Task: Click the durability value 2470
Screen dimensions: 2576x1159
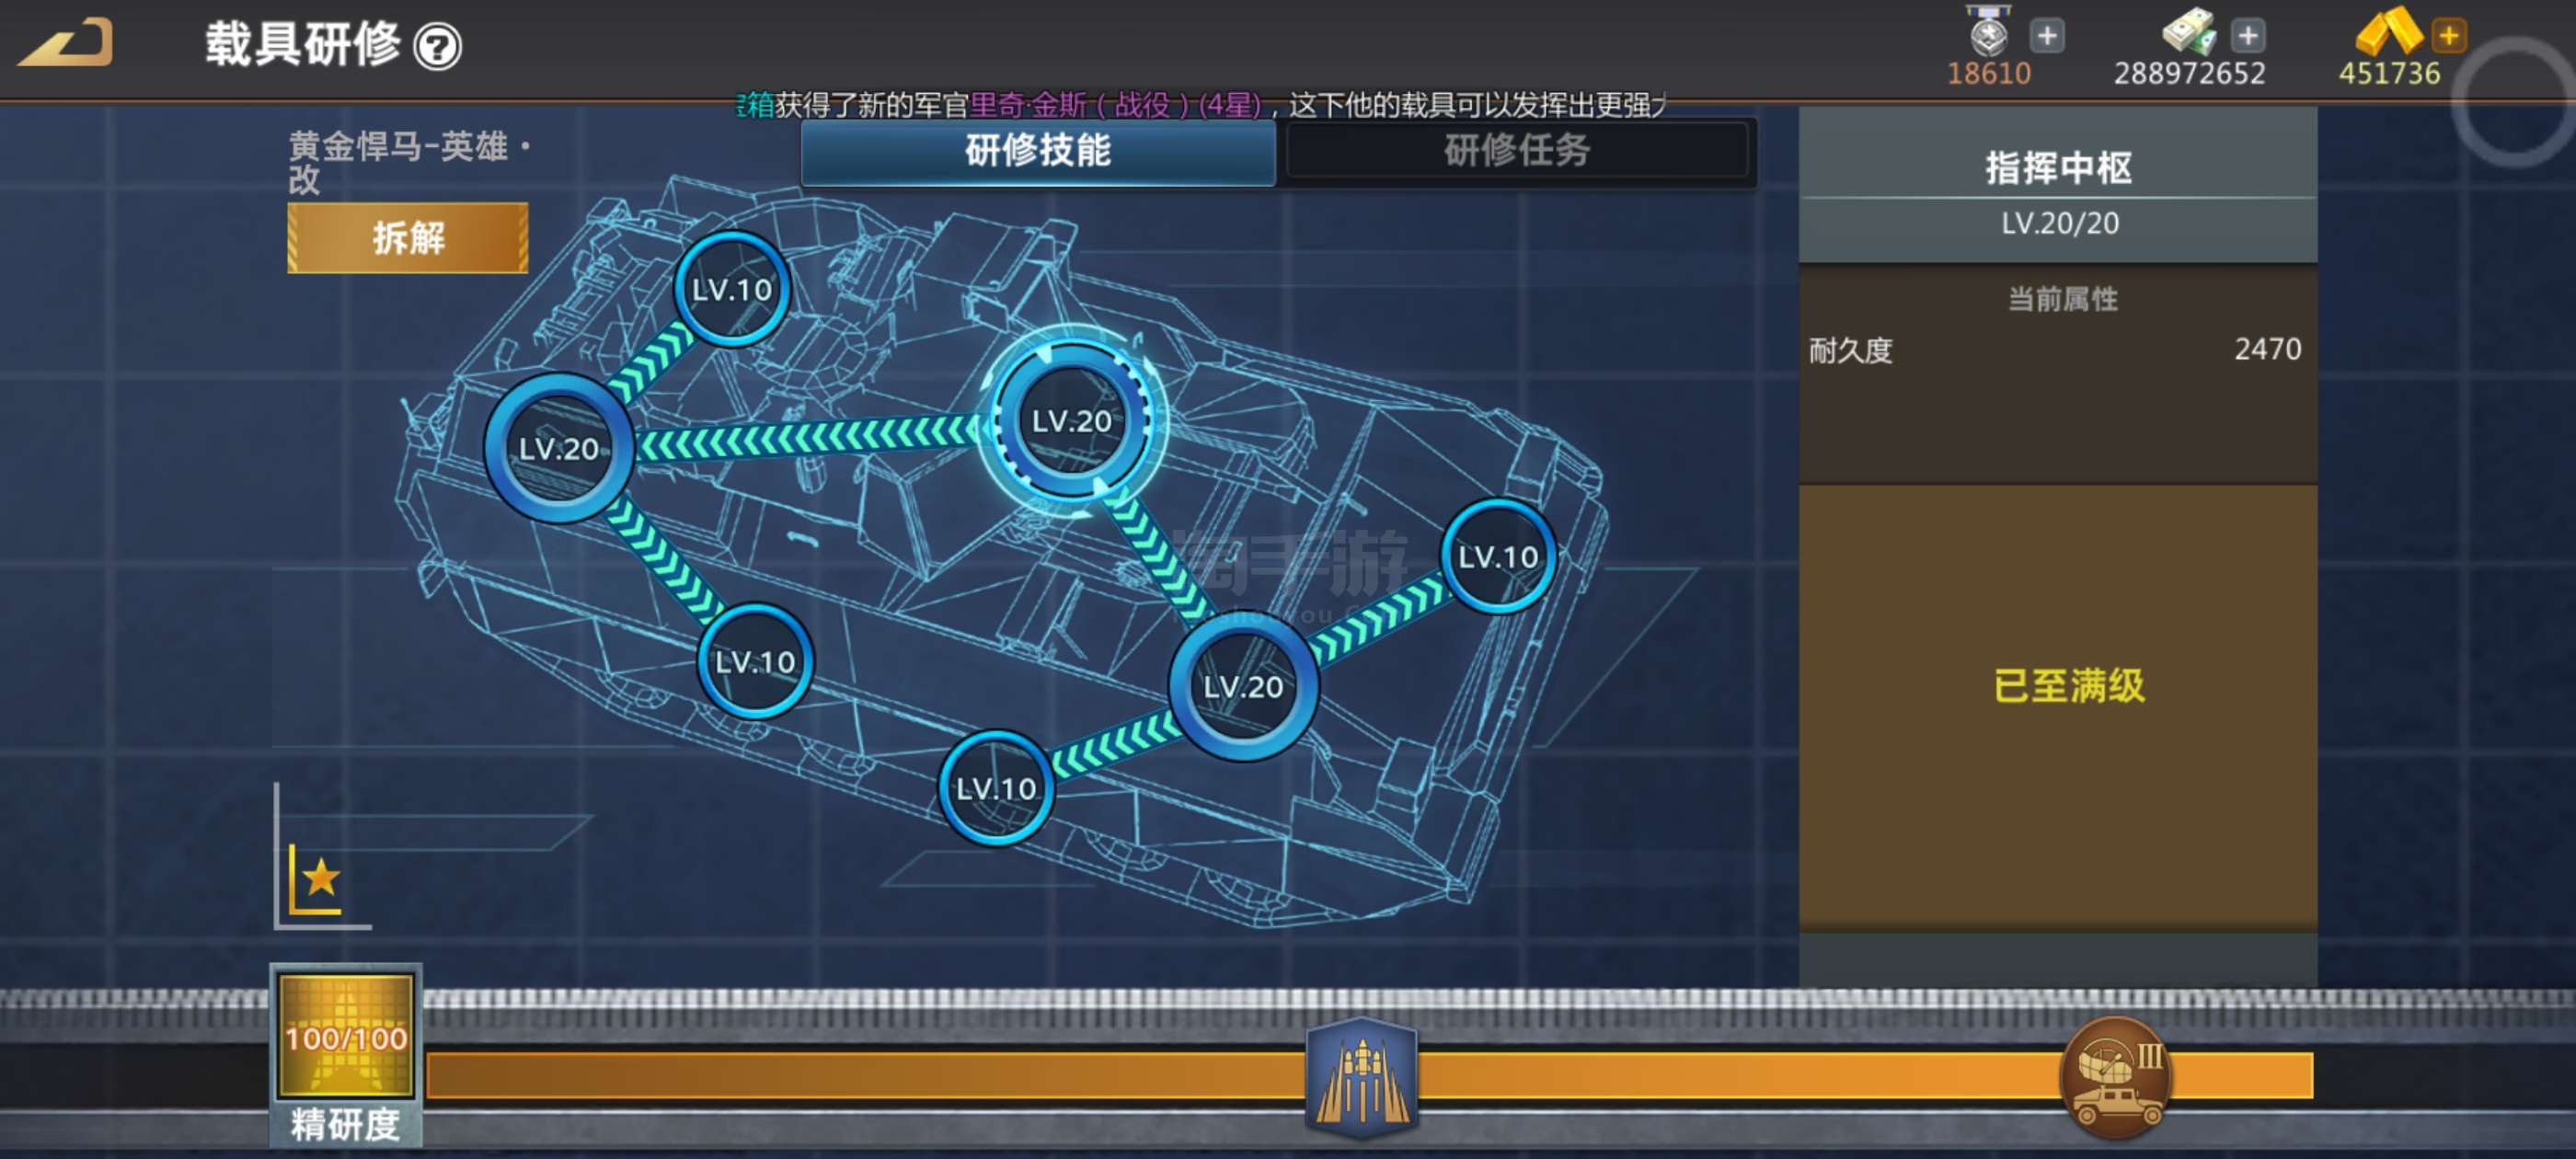Action: [2267, 349]
